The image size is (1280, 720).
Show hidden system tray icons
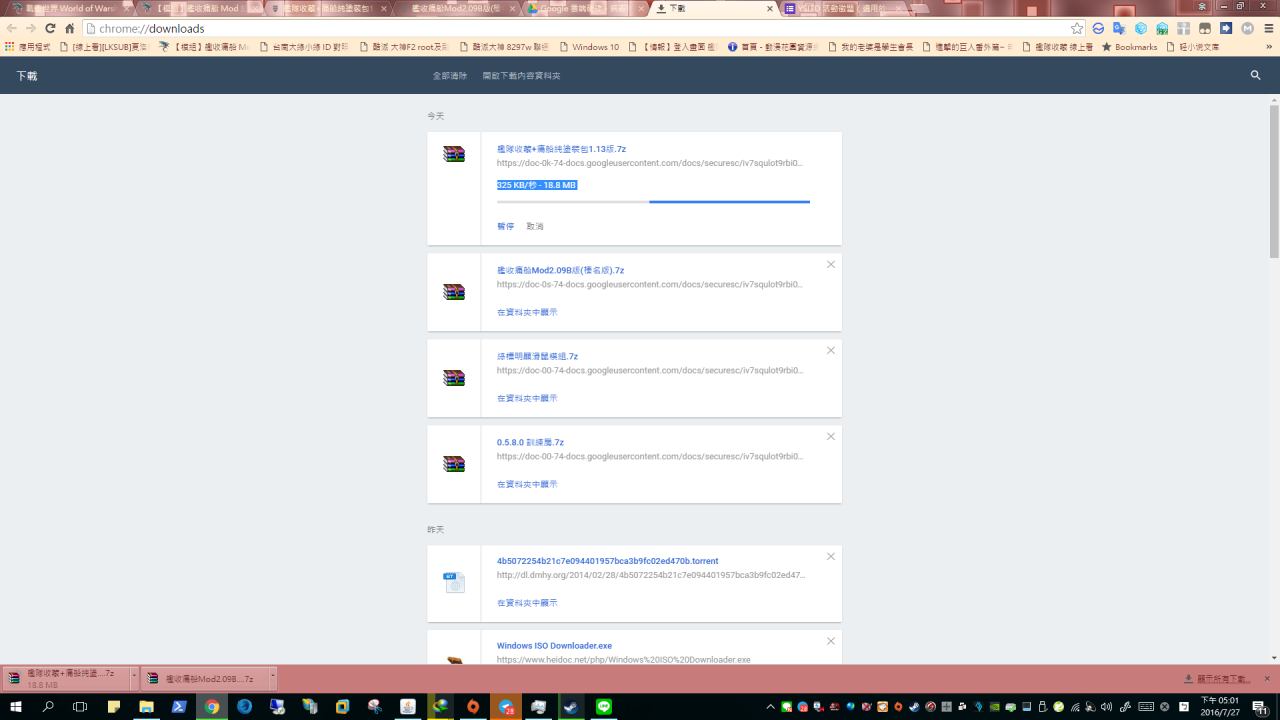pos(769,707)
